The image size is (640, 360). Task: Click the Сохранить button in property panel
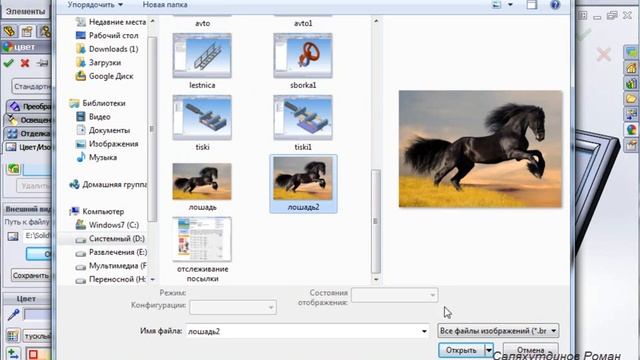pyautogui.click(x=31, y=276)
